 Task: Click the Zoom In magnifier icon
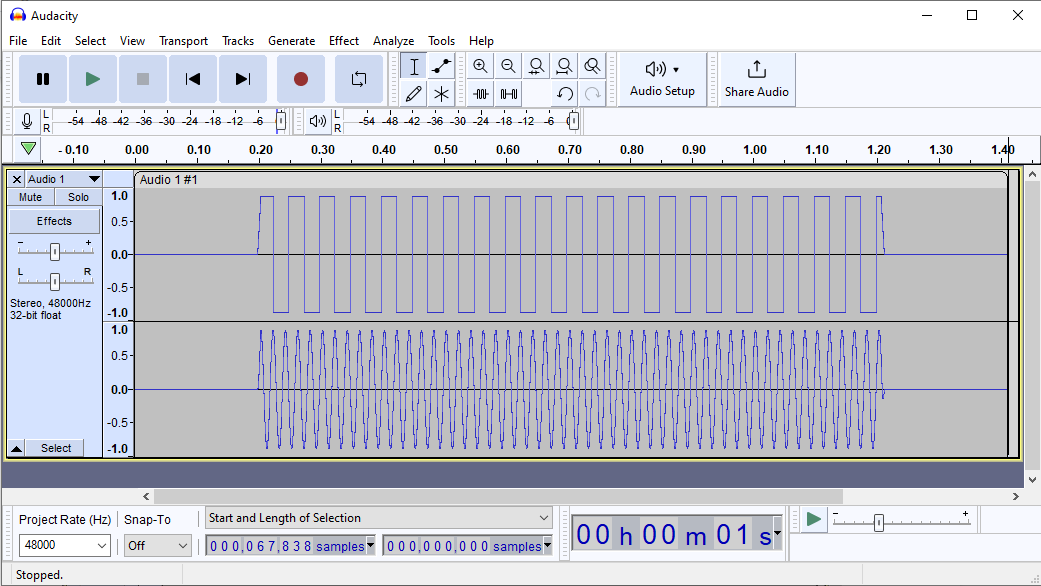(481, 67)
